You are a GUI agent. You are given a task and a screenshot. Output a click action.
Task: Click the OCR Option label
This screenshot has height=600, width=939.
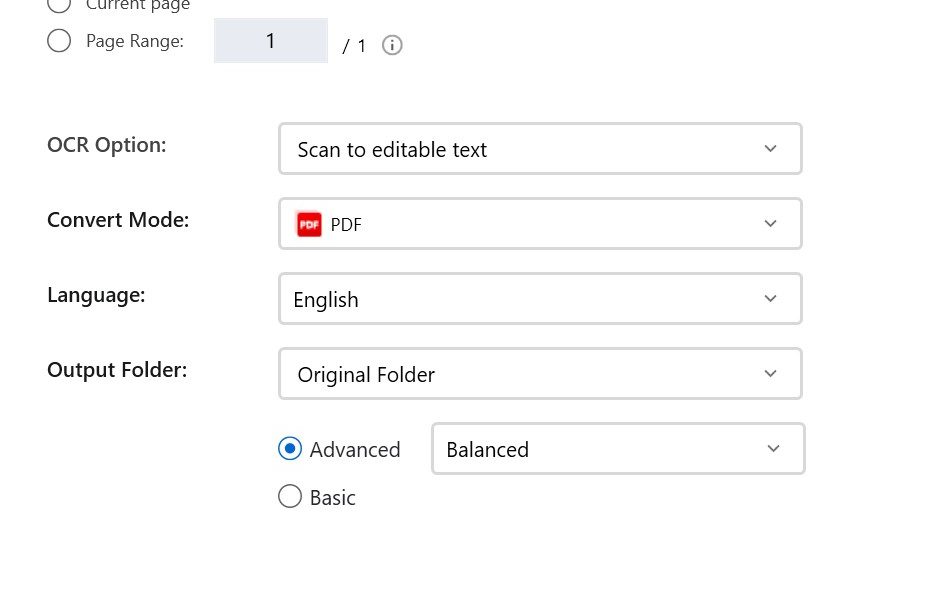107,145
